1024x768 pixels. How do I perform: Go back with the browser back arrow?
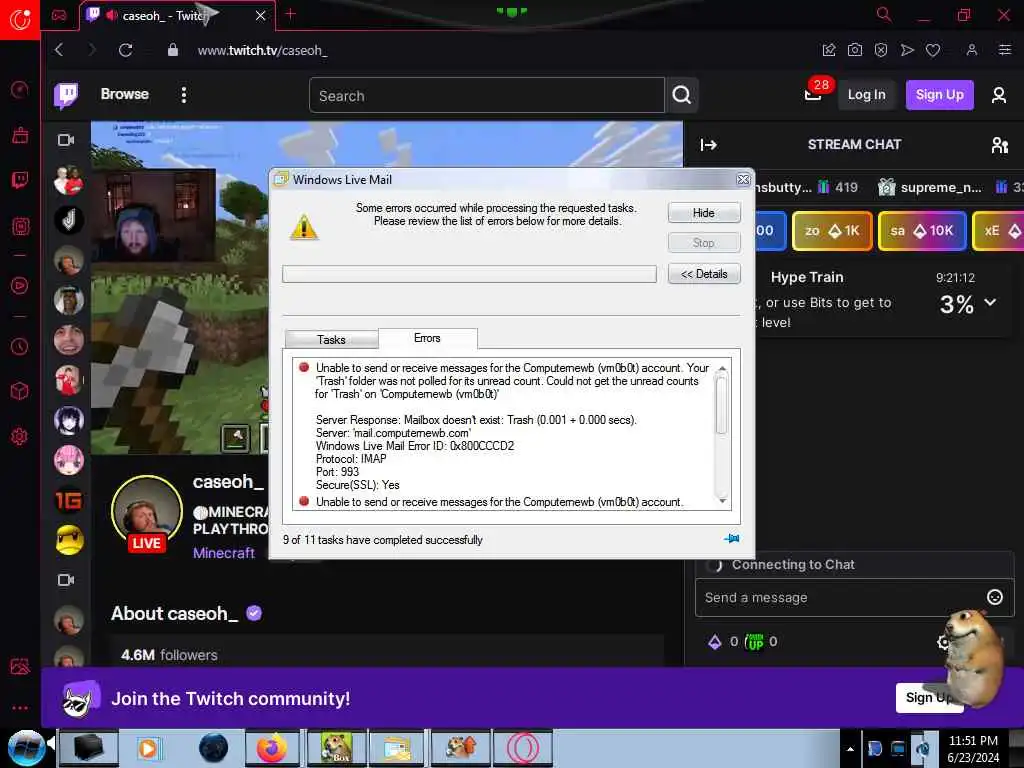click(x=59, y=50)
